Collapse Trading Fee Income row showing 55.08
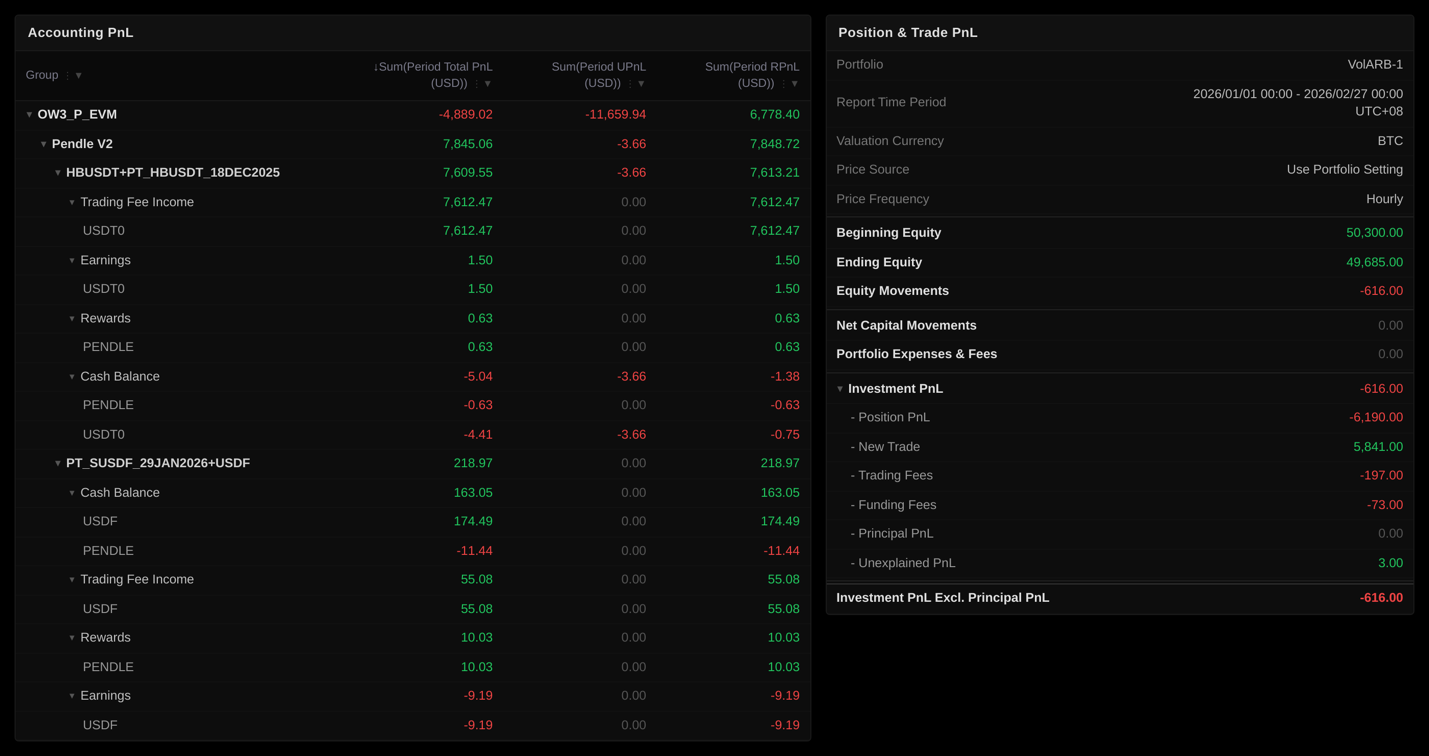Image resolution: width=1429 pixels, height=756 pixels. click(x=72, y=580)
